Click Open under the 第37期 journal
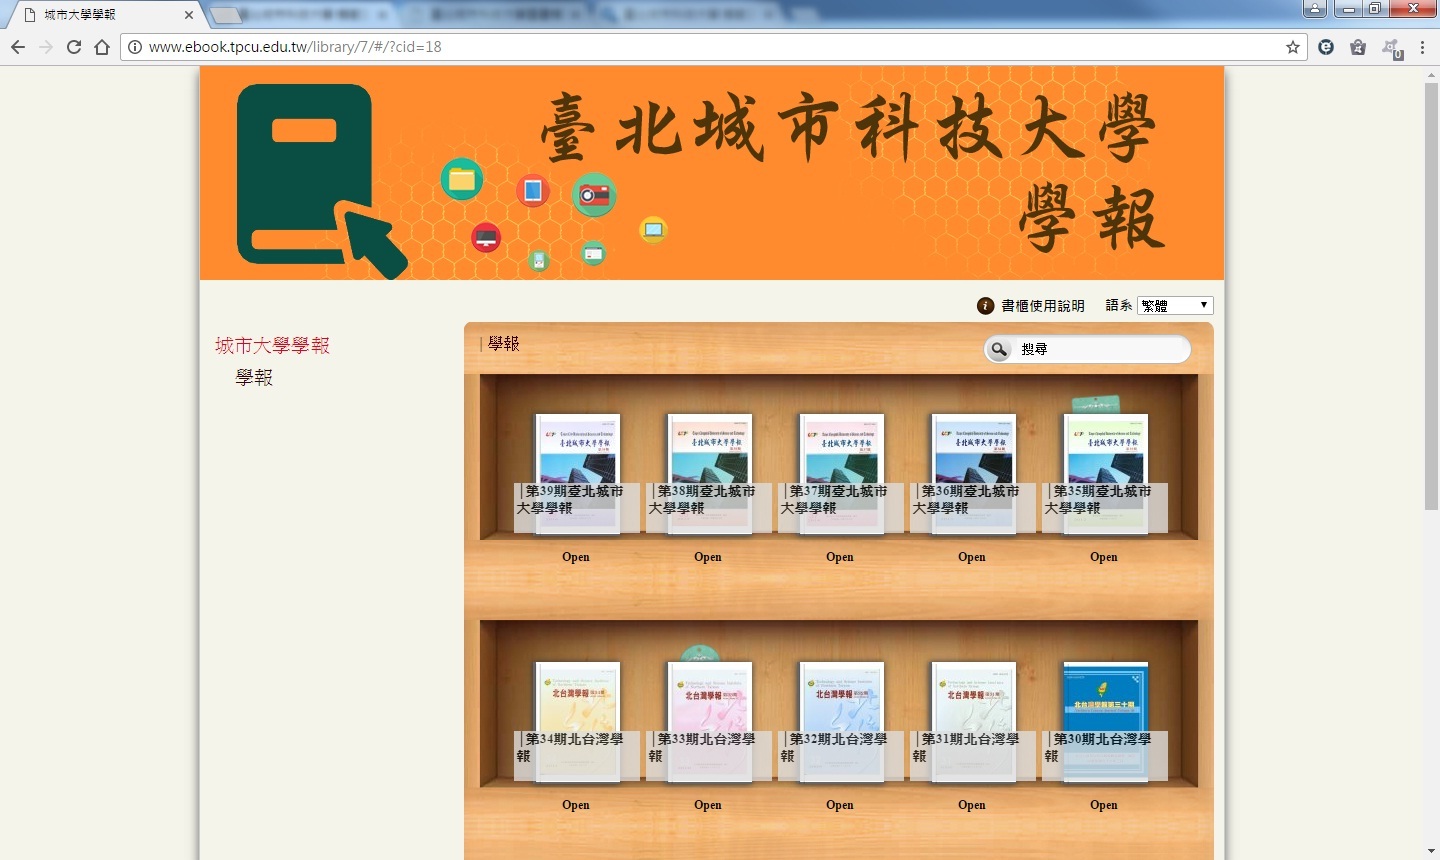 pyautogui.click(x=840, y=557)
